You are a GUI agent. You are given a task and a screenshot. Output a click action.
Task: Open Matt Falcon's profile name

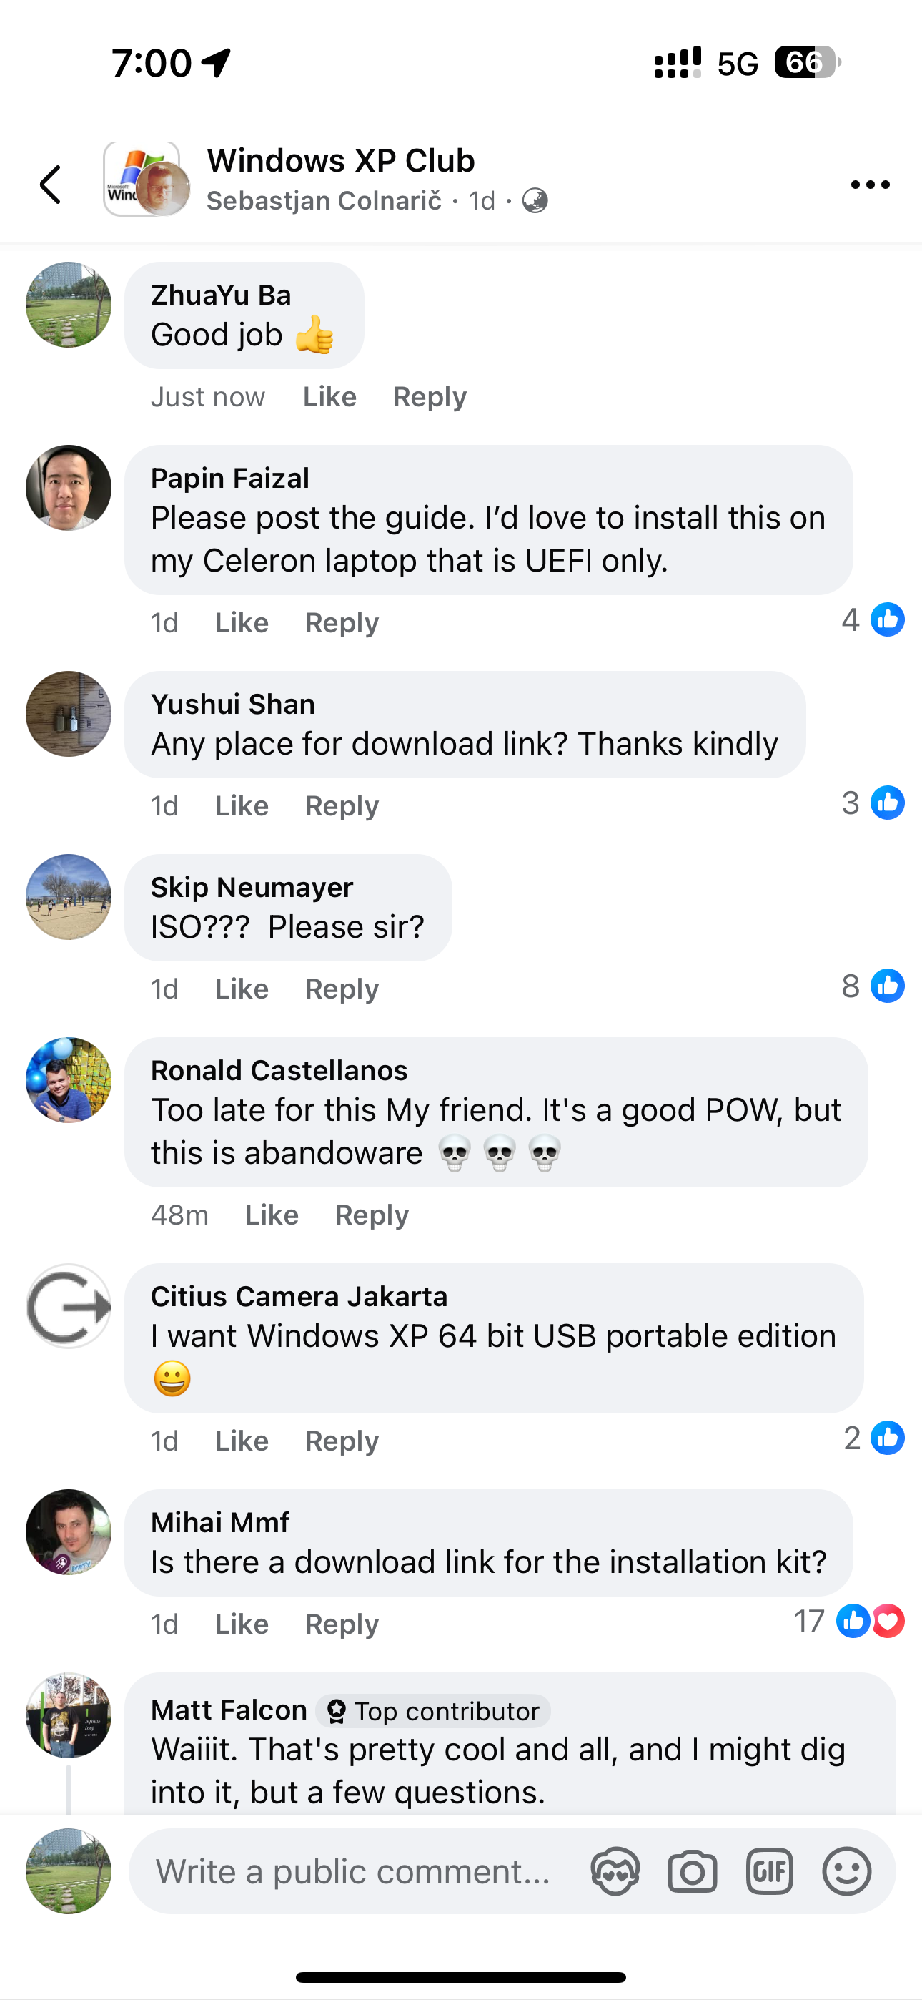point(229,1710)
